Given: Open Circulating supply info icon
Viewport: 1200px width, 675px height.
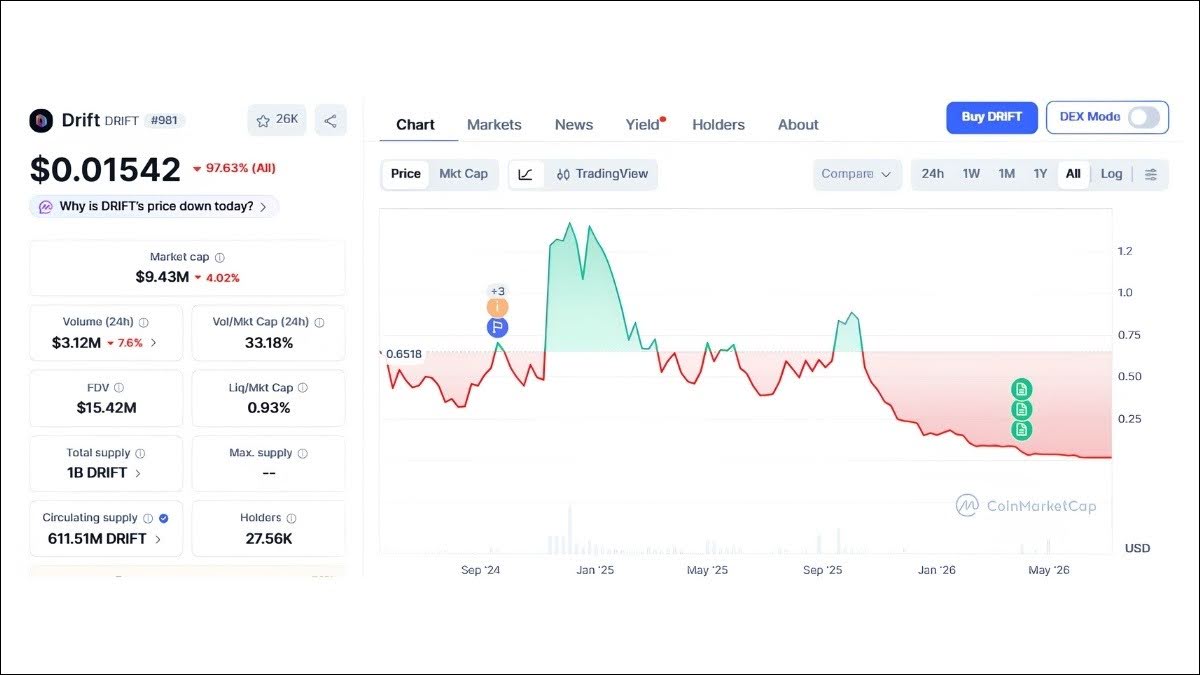Looking at the screenshot, I should tap(148, 518).
